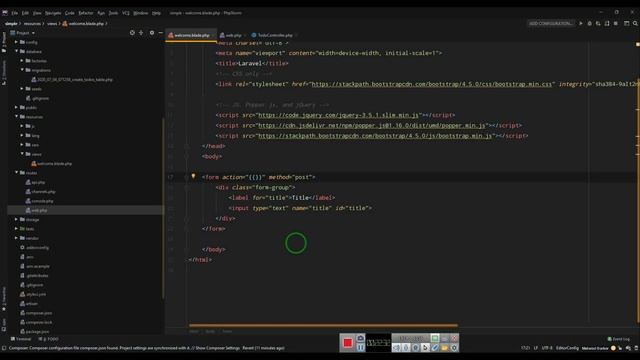
Task: Click the editor horizontal scrollbar
Action: point(323,326)
